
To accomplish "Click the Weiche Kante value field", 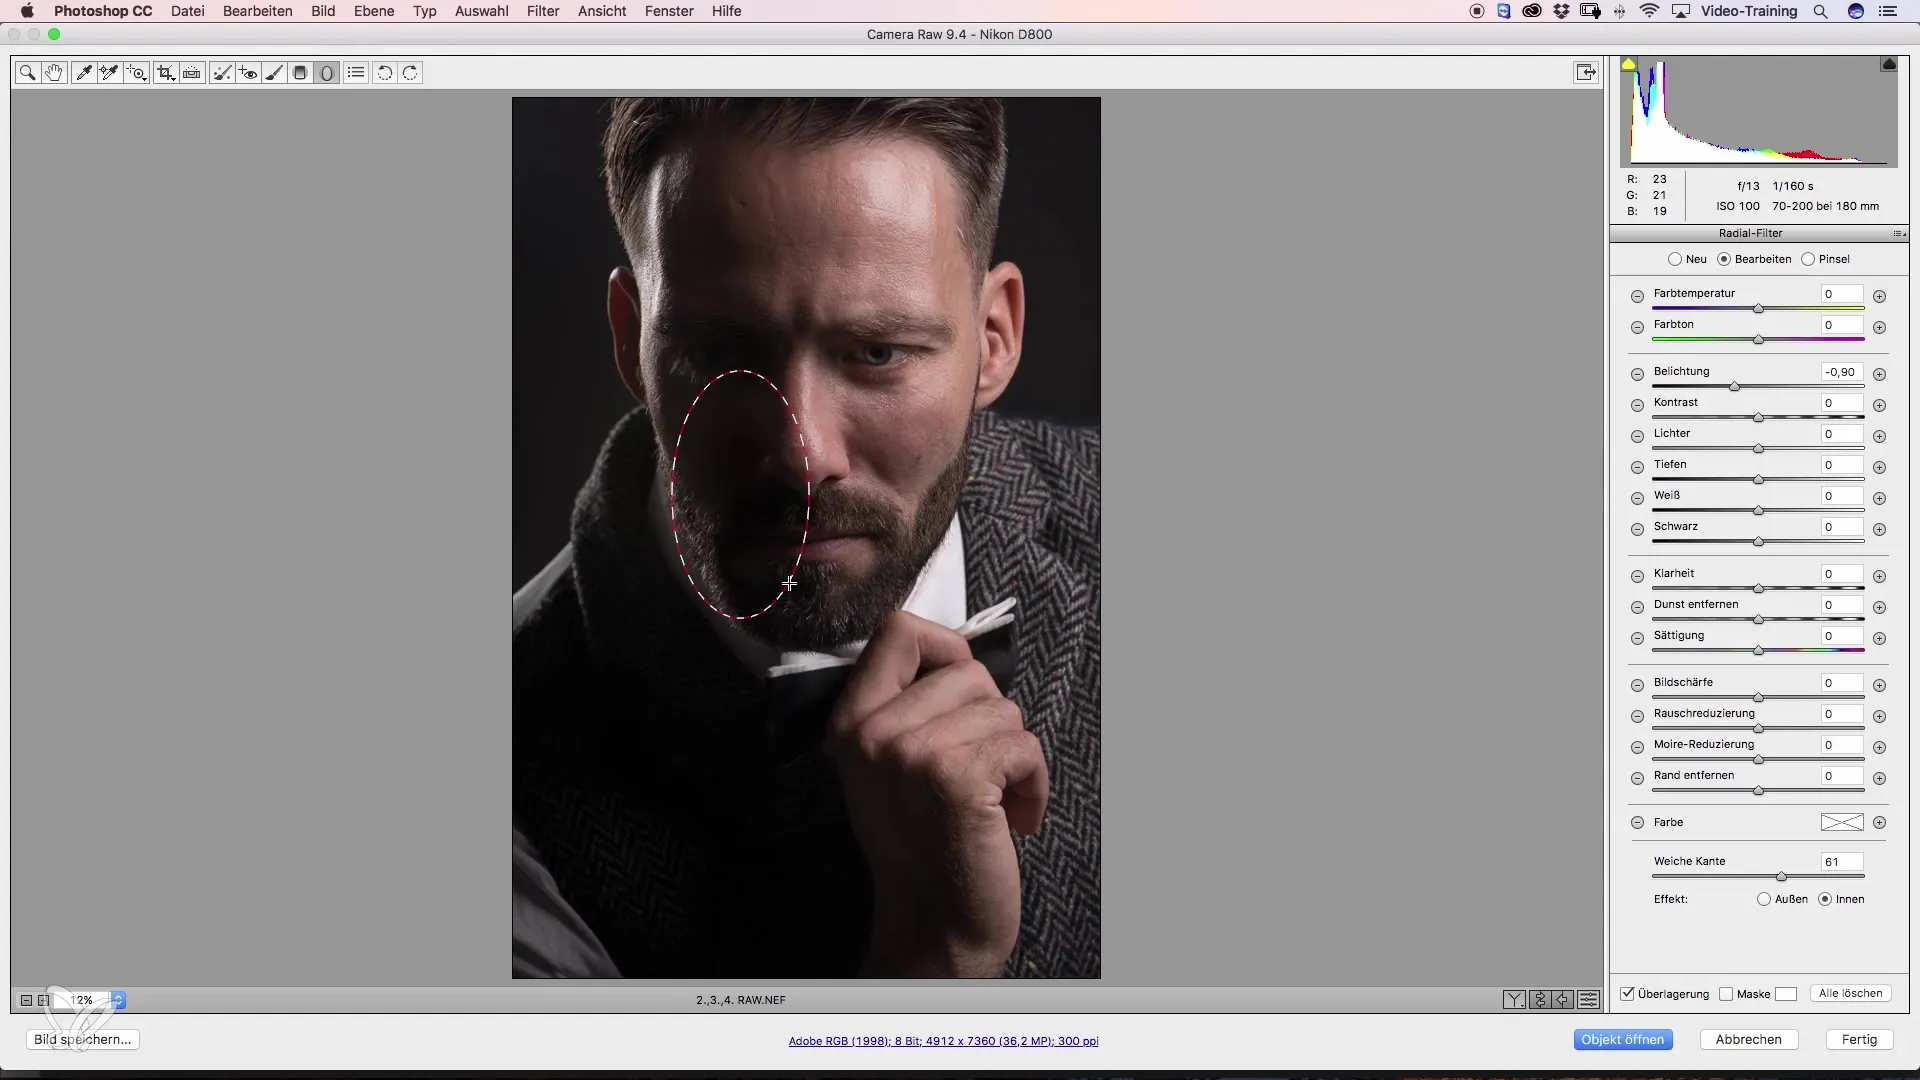I will (x=1842, y=862).
